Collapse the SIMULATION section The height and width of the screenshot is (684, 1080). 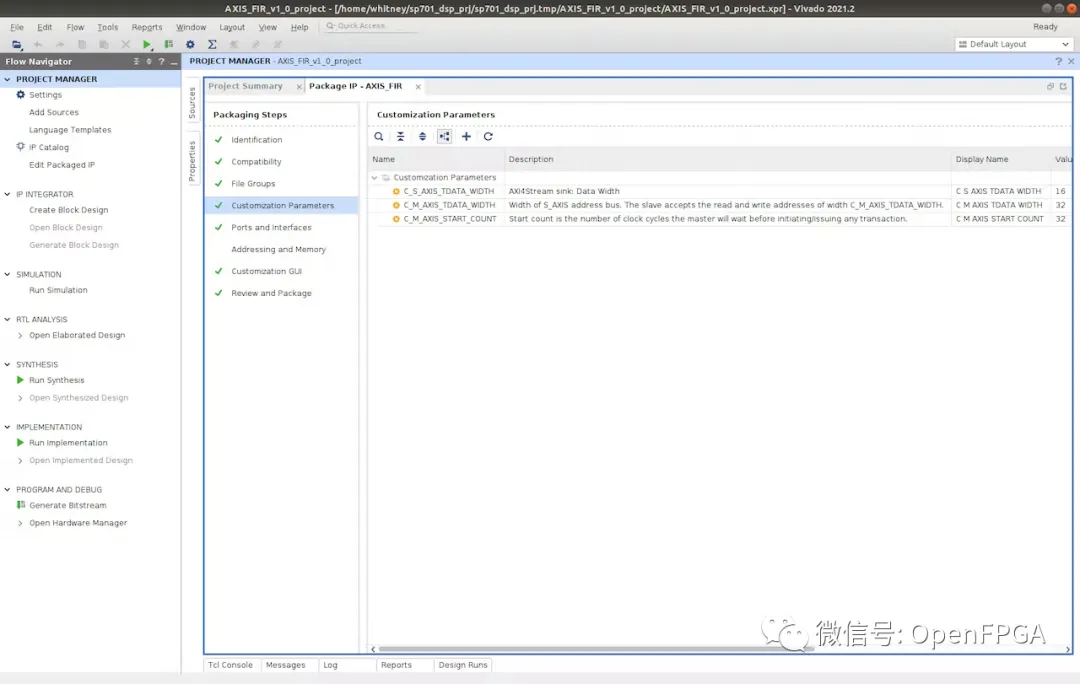coord(8,274)
